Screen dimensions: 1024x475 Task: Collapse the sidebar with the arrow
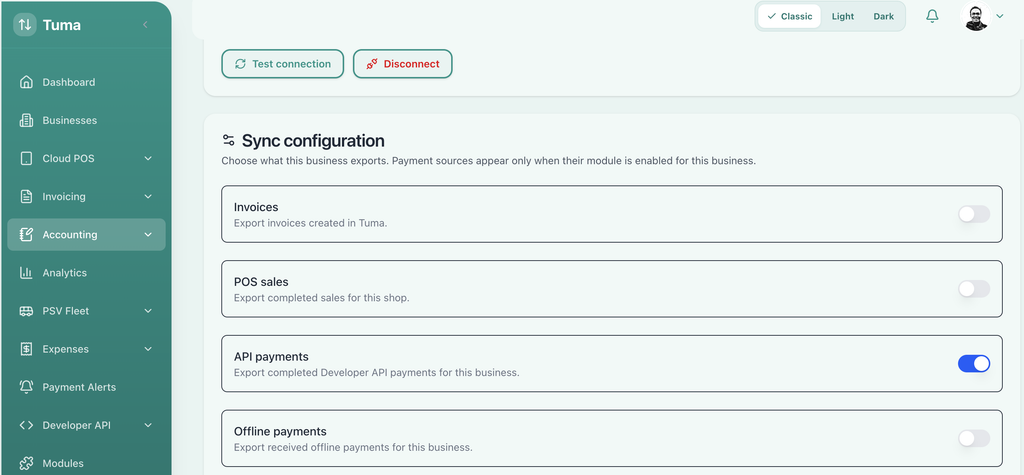pos(145,25)
